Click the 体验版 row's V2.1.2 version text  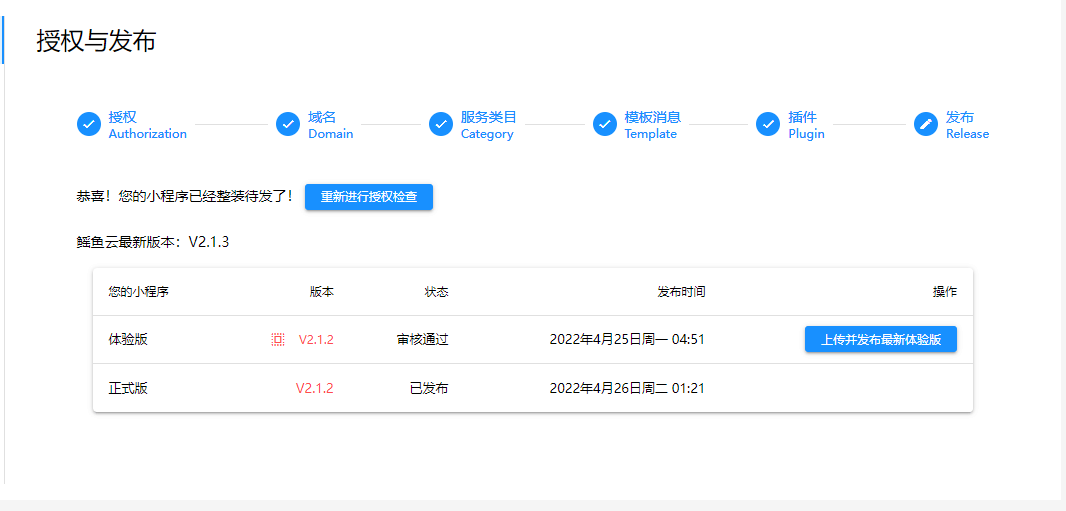pyautogui.click(x=316, y=340)
